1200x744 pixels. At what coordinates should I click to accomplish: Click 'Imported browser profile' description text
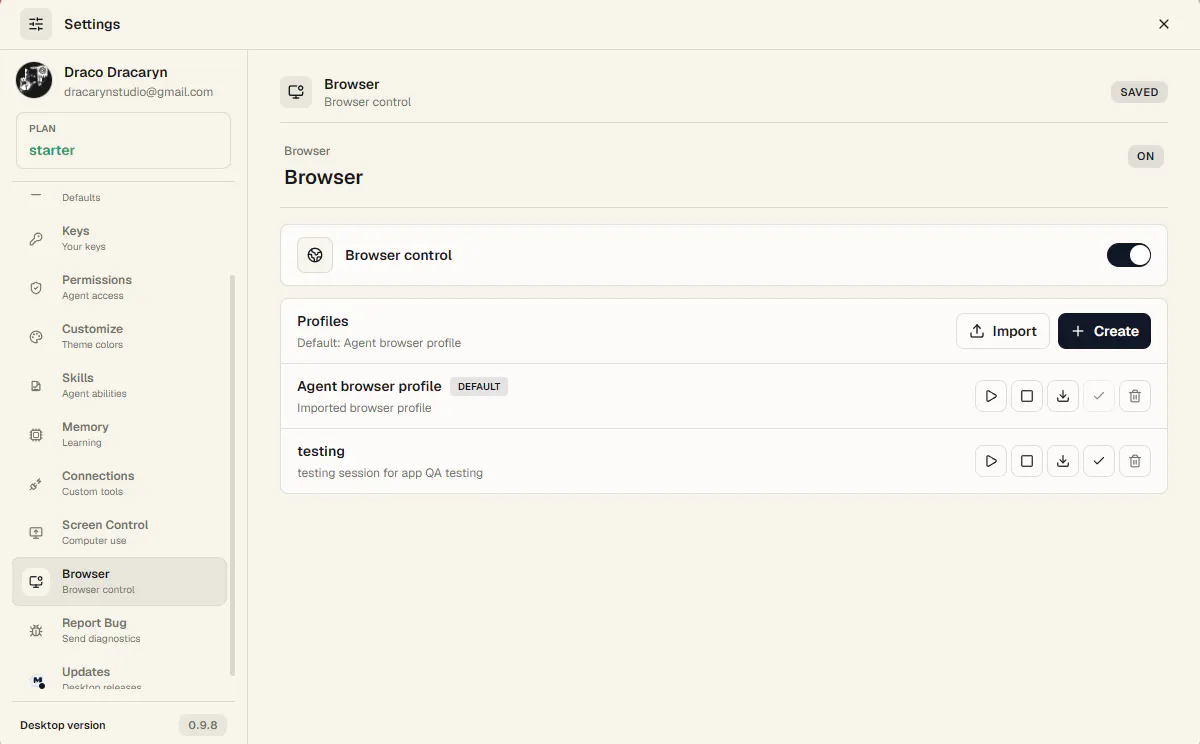click(x=364, y=408)
